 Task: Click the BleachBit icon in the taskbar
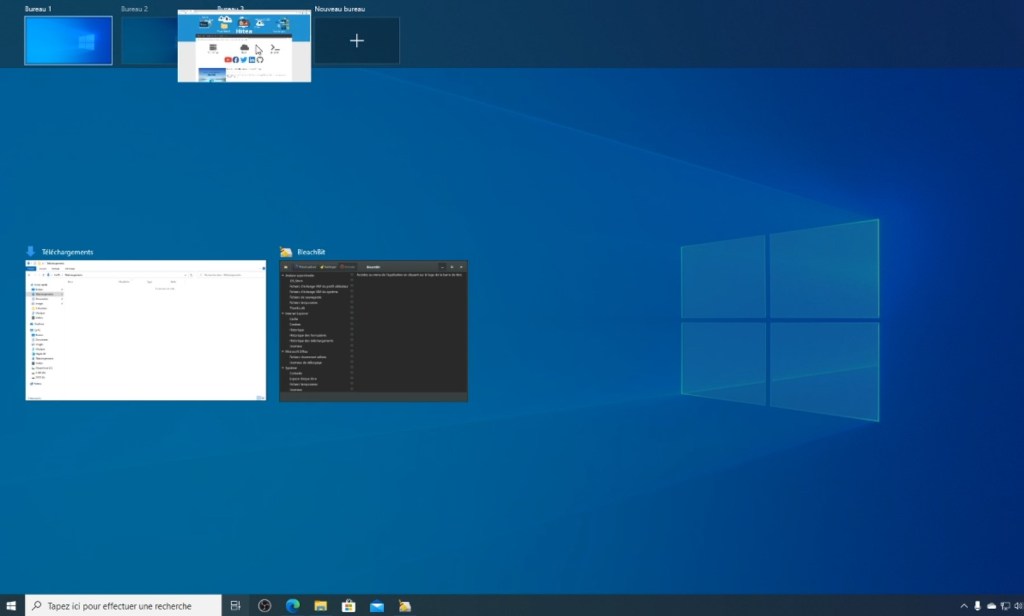tap(405, 605)
